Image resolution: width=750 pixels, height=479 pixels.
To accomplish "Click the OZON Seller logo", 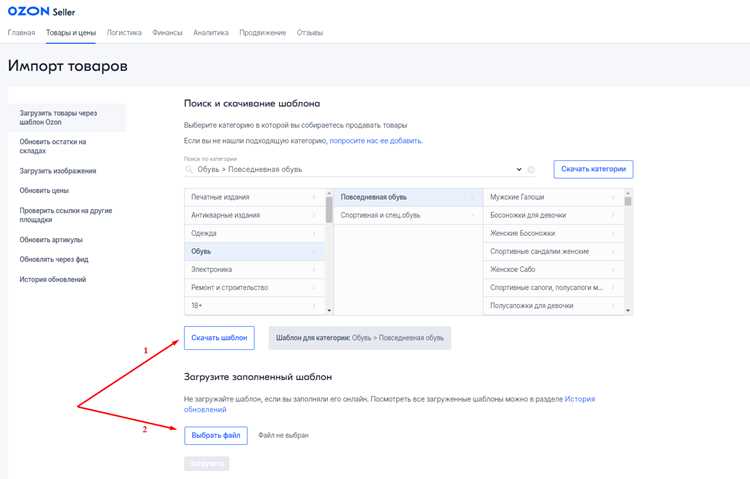I will (x=41, y=11).
